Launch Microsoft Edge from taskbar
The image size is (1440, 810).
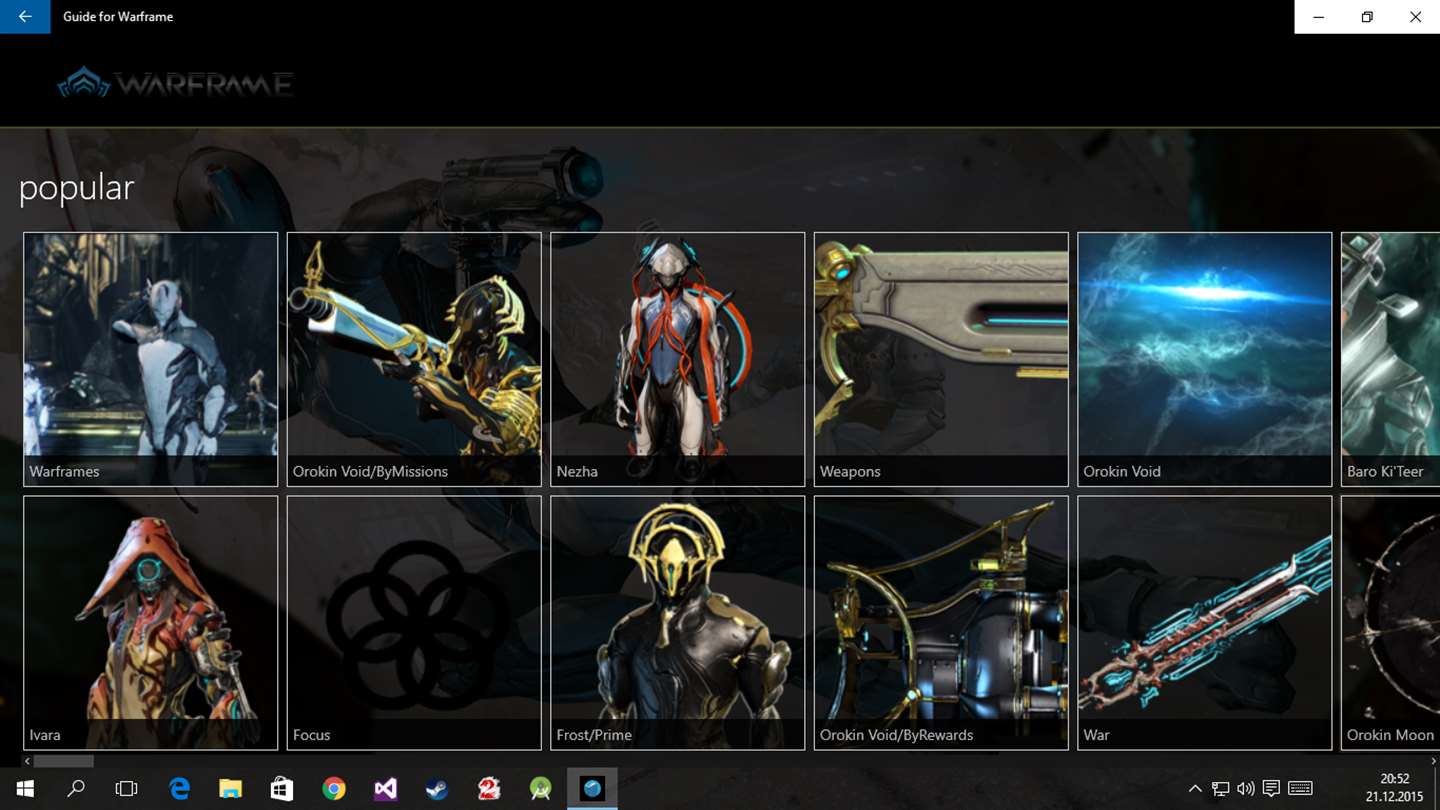pyautogui.click(x=179, y=789)
